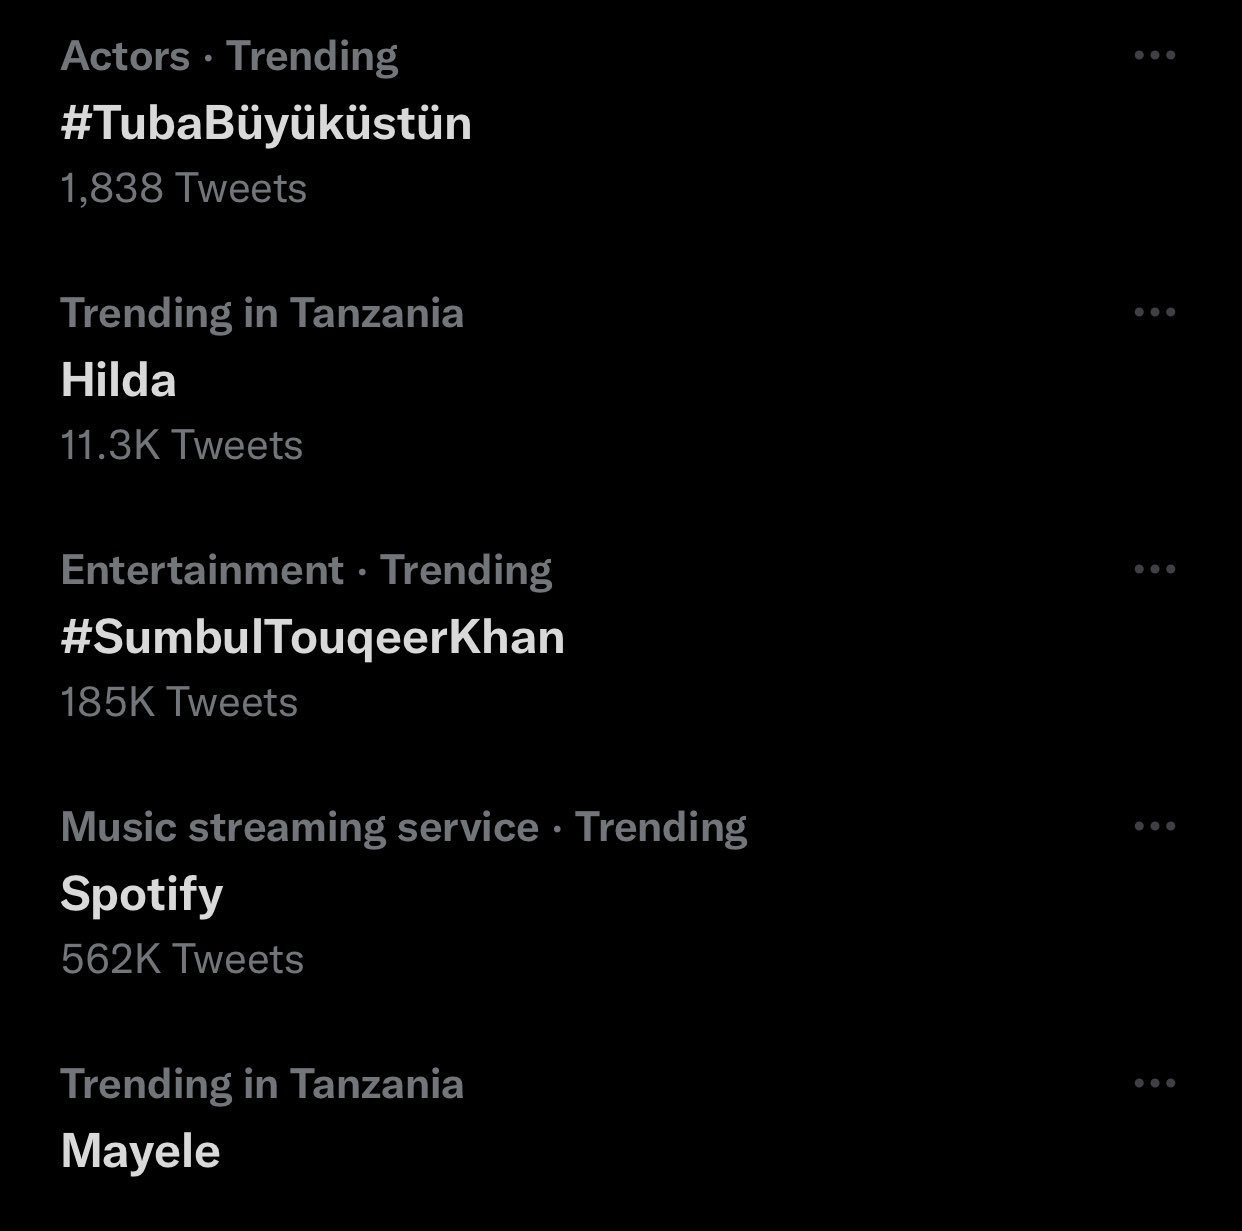Open the Hilda trending topic
The height and width of the screenshot is (1231, 1242).
pos(118,381)
